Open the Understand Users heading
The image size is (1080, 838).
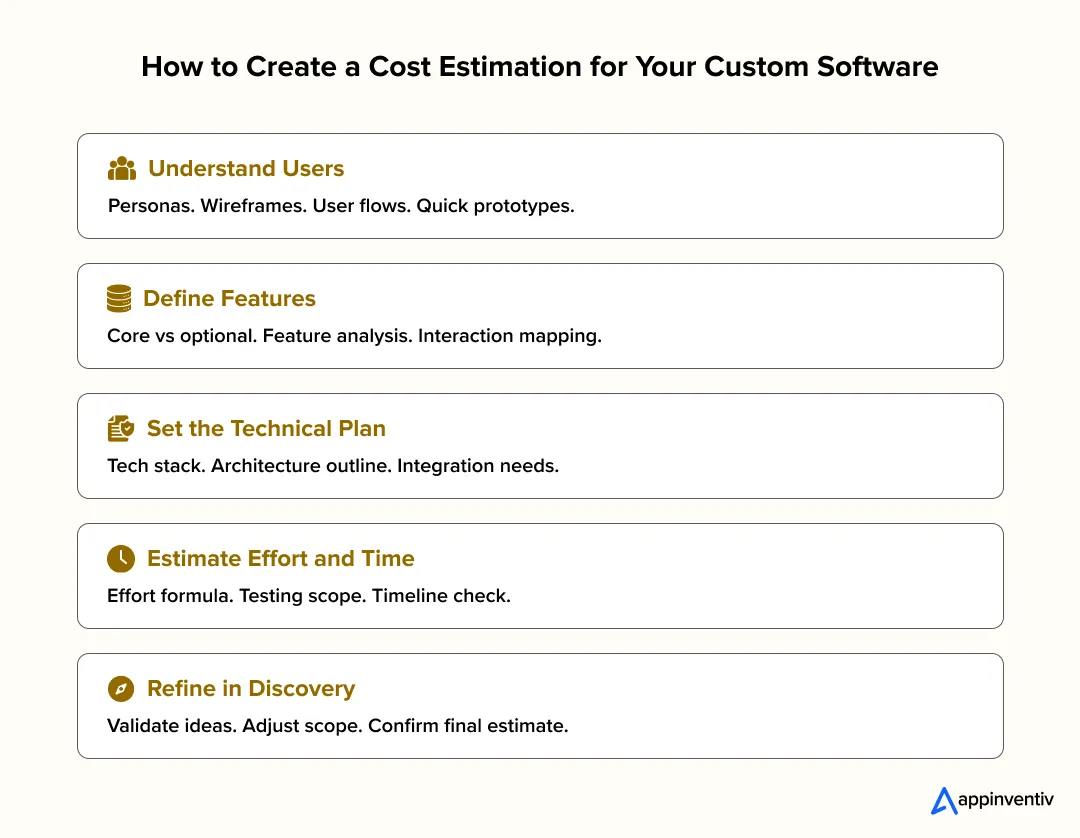(x=246, y=168)
